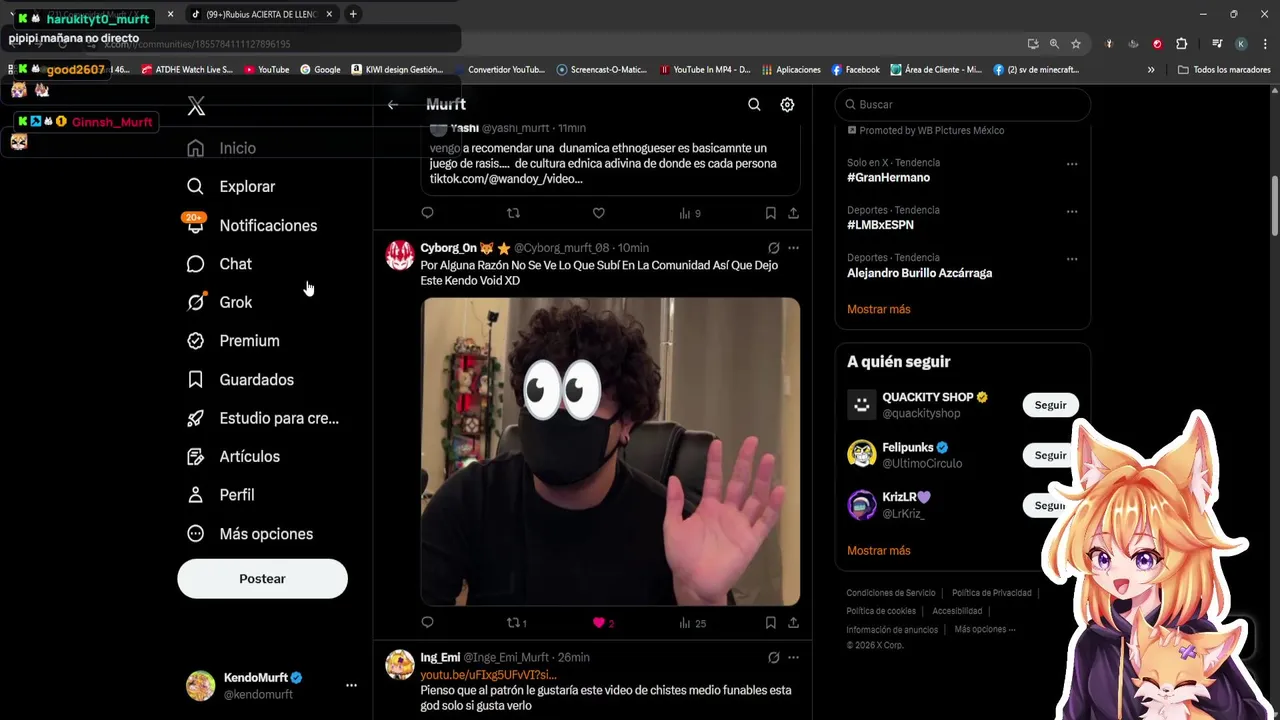Show more accounts to follow
Screen dimensions: 1280x720
[879, 551]
